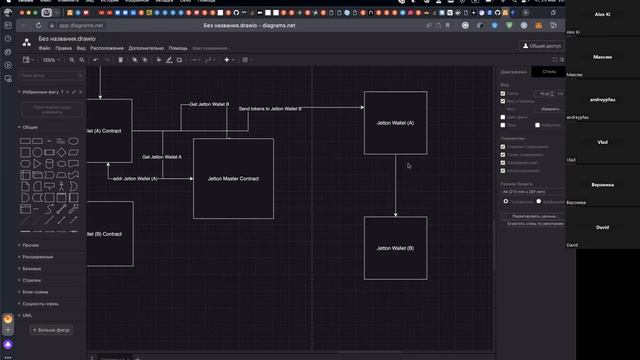Select the bidirectional arrow shape
Viewport: 640px width, 360px height.
point(61,209)
